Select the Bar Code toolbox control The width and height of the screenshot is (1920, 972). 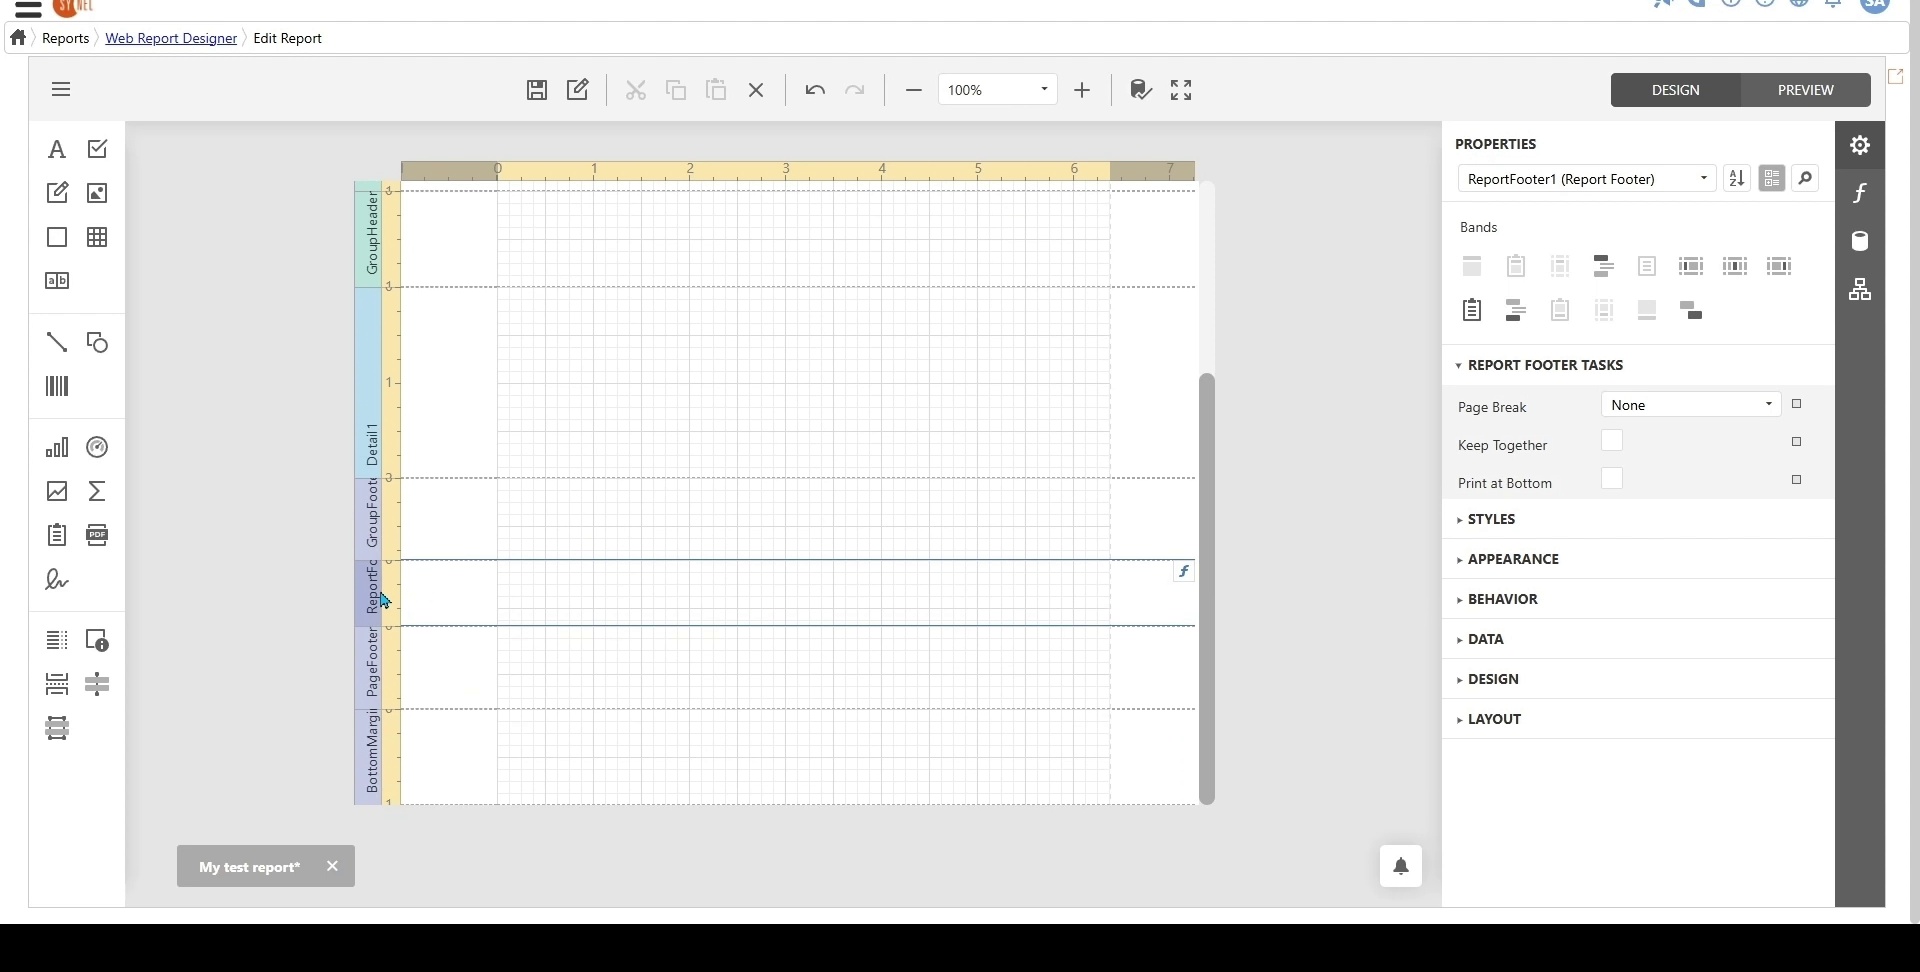[57, 387]
